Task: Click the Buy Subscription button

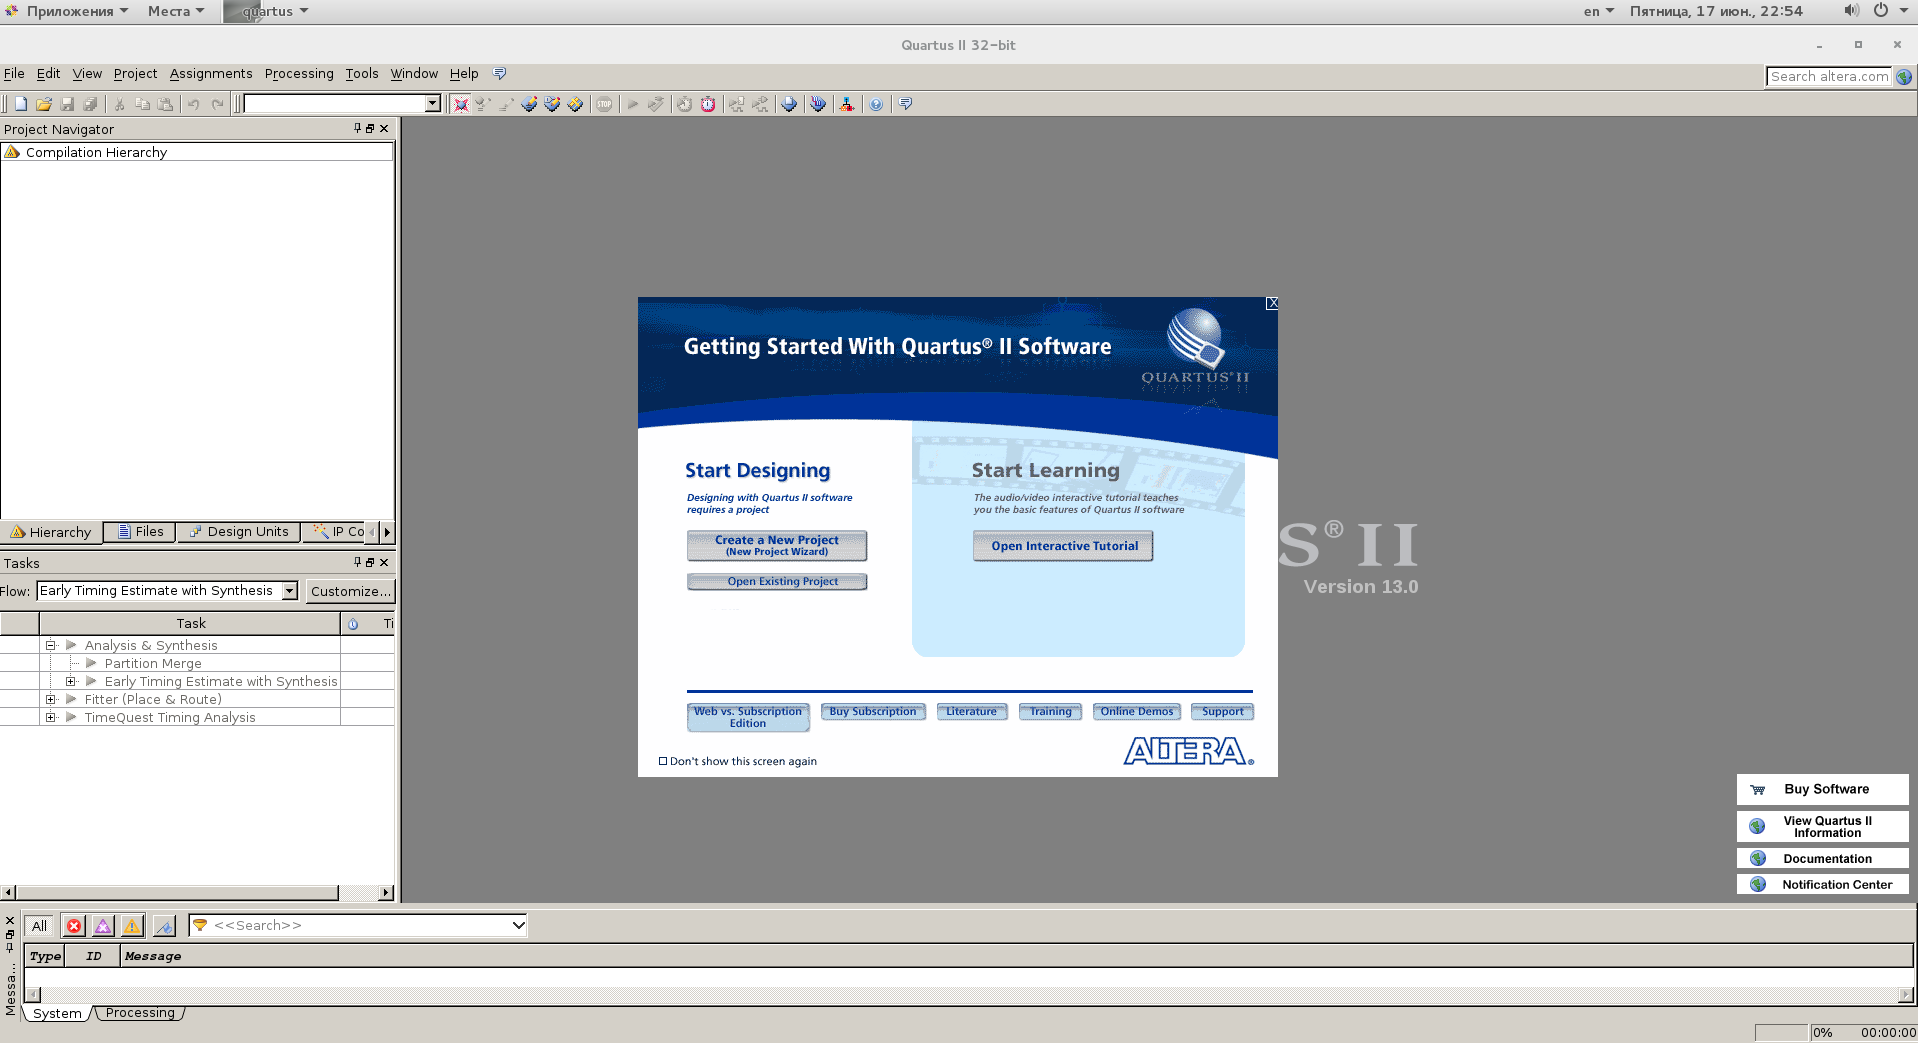Action: click(x=873, y=712)
